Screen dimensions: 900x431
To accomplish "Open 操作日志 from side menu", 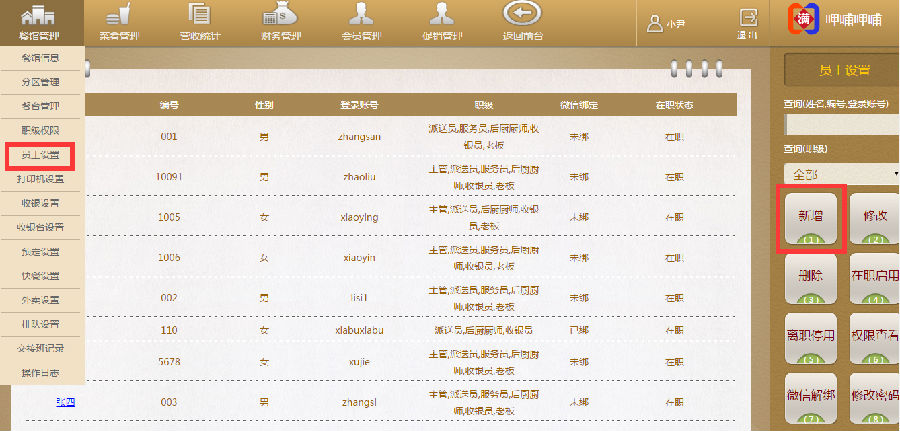I will [x=40, y=372].
